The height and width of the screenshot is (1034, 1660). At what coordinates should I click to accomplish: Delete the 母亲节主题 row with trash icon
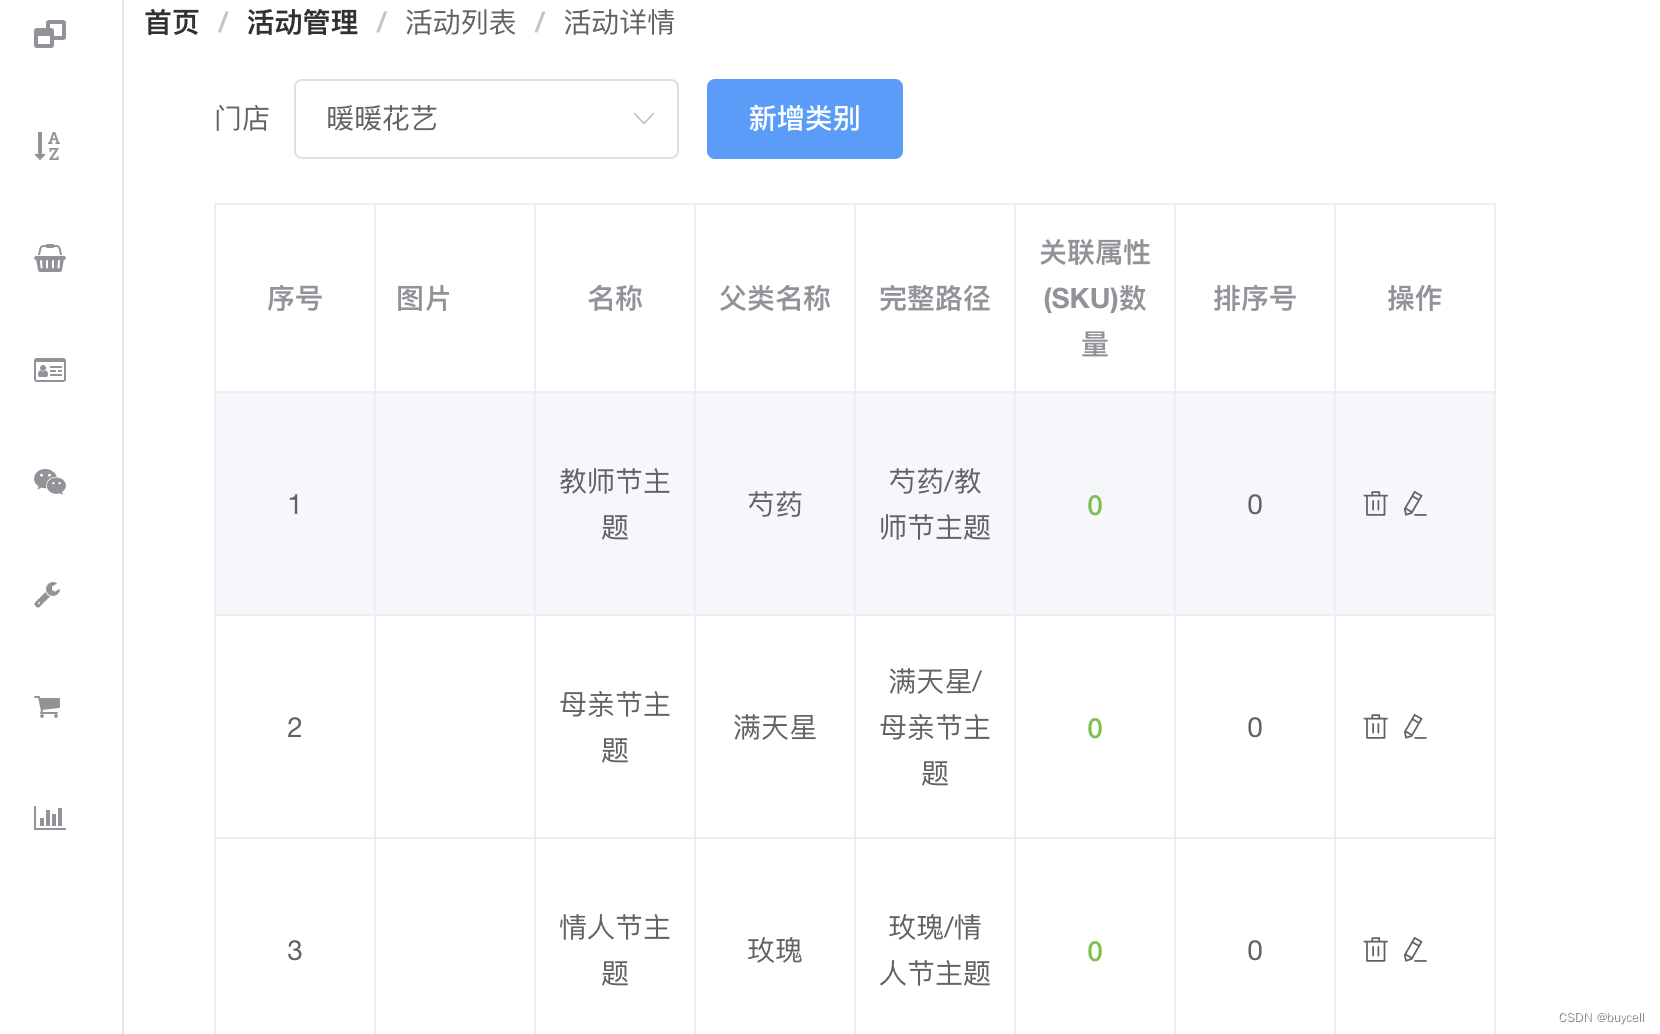coord(1376,727)
